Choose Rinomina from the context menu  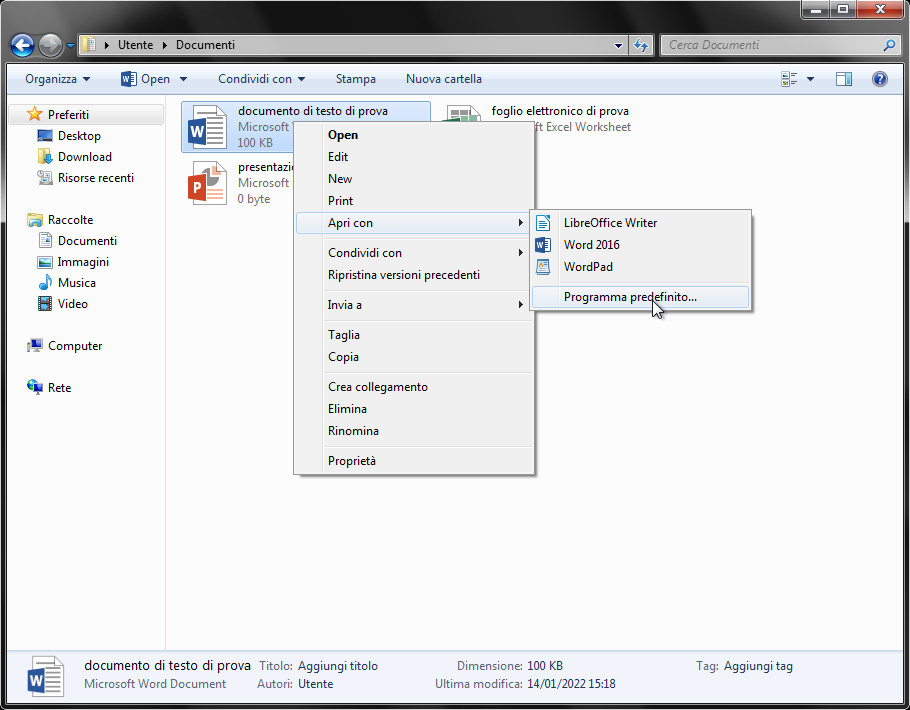(x=353, y=431)
